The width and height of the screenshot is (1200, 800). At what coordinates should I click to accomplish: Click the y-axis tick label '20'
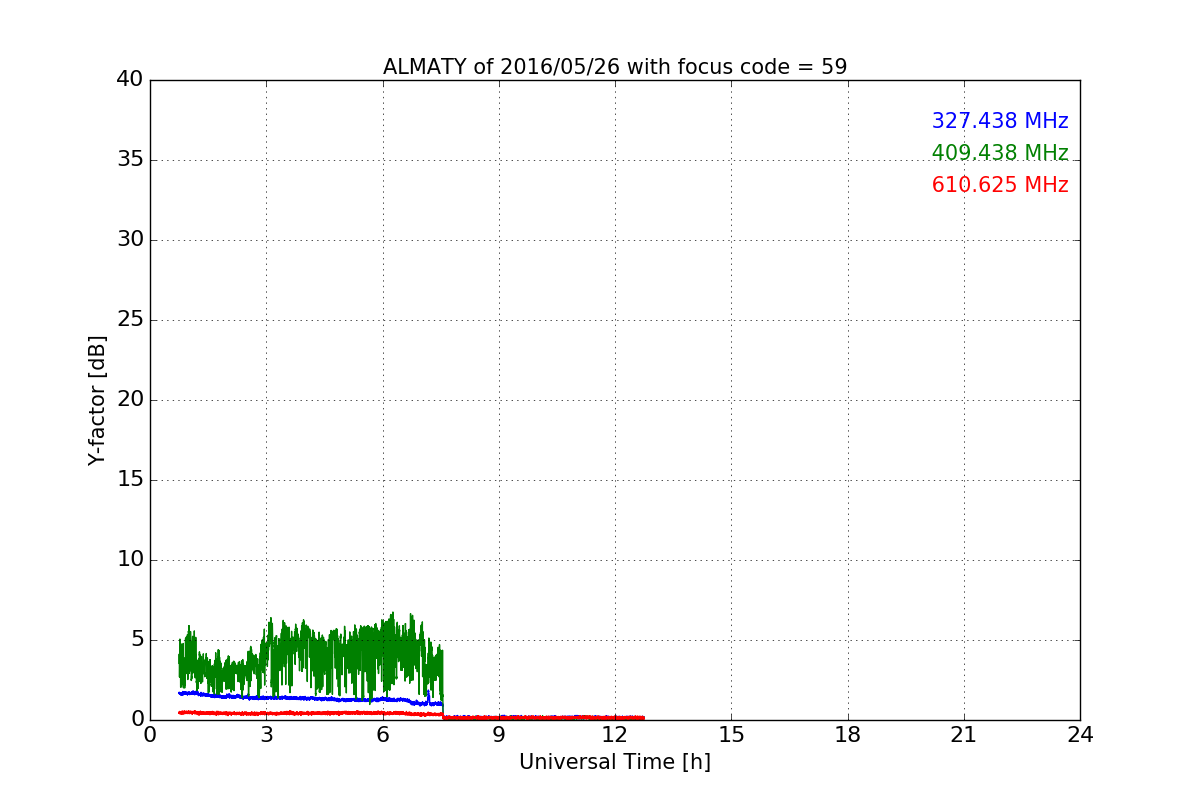pyautogui.click(x=130, y=400)
